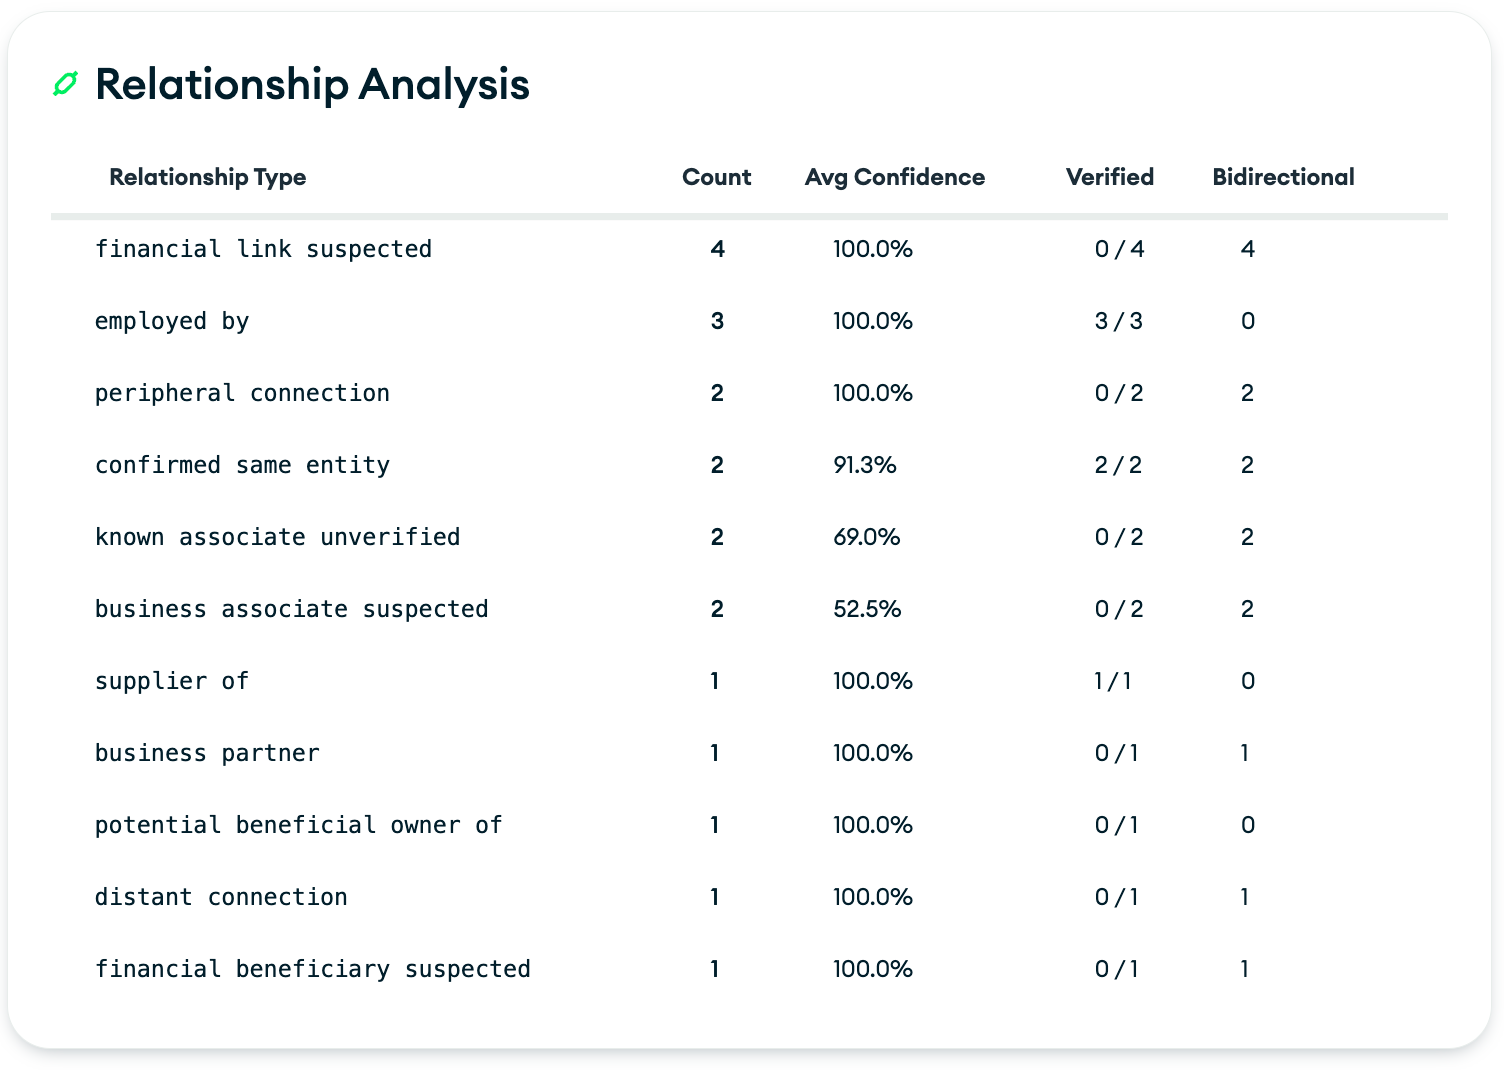Open known associate unverified relationship
Image resolution: width=1504 pixels, height=1070 pixels.
(277, 537)
